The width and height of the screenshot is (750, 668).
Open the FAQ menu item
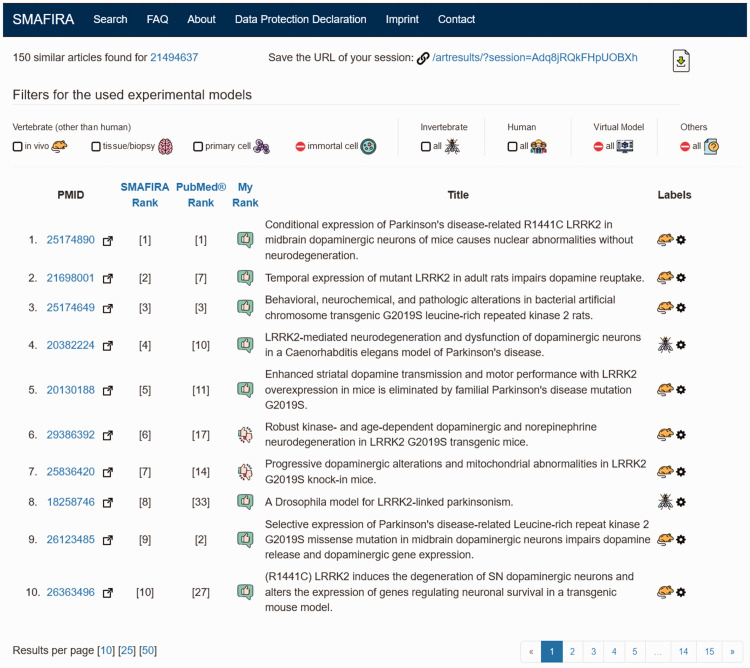(x=157, y=19)
